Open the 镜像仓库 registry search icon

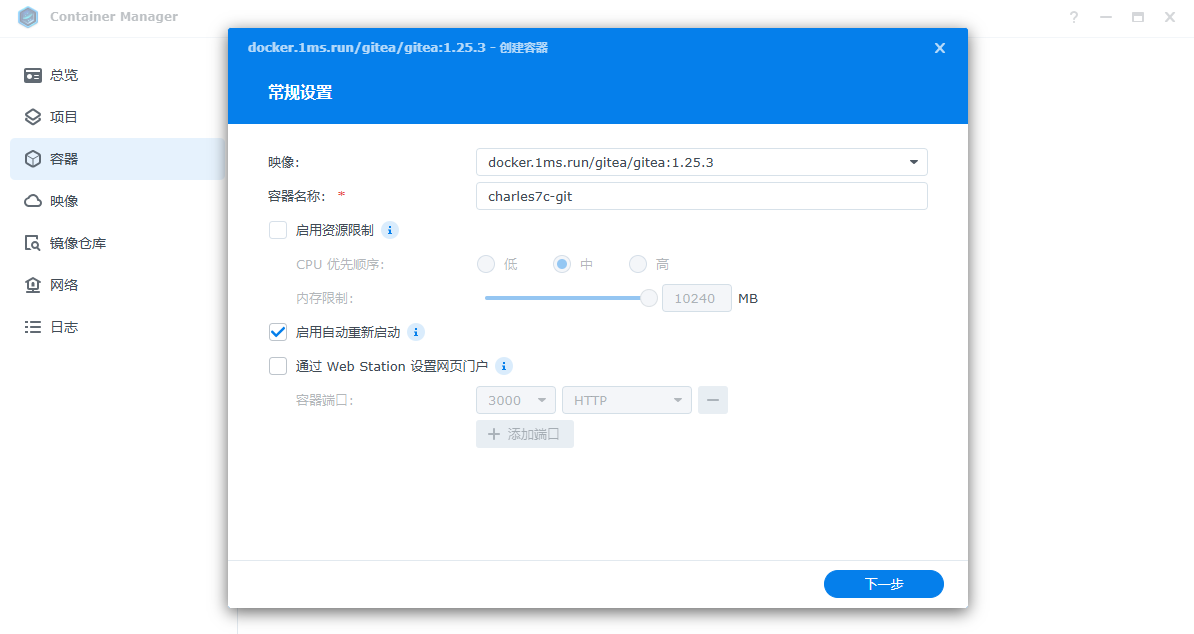(33, 243)
